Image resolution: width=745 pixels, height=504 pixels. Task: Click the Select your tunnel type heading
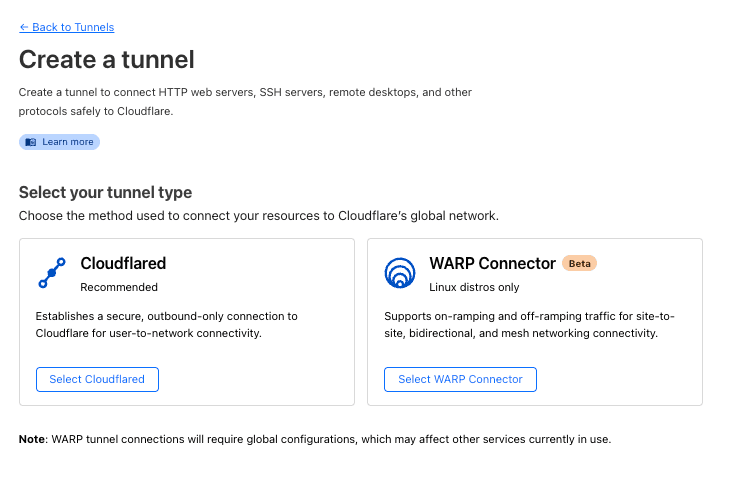(x=105, y=192)
